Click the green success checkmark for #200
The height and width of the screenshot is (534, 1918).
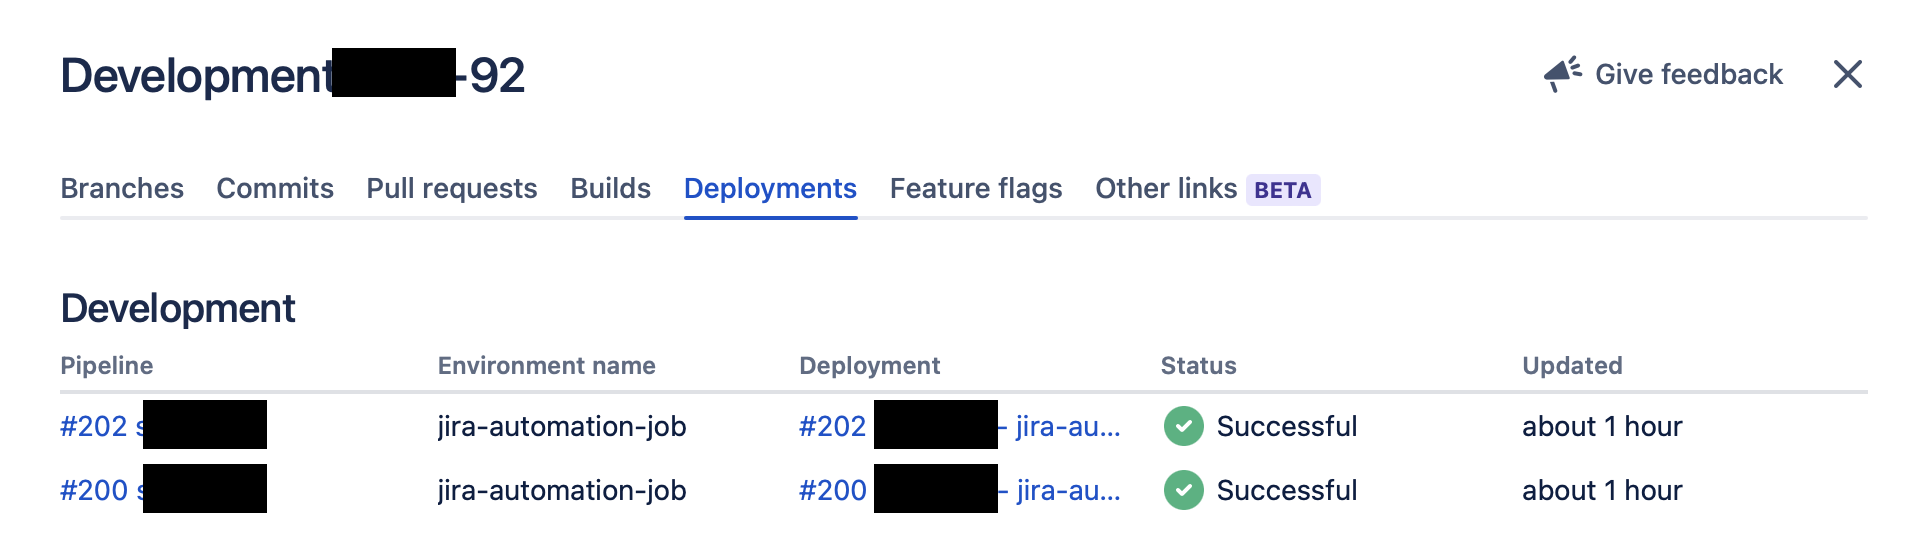1183,490
